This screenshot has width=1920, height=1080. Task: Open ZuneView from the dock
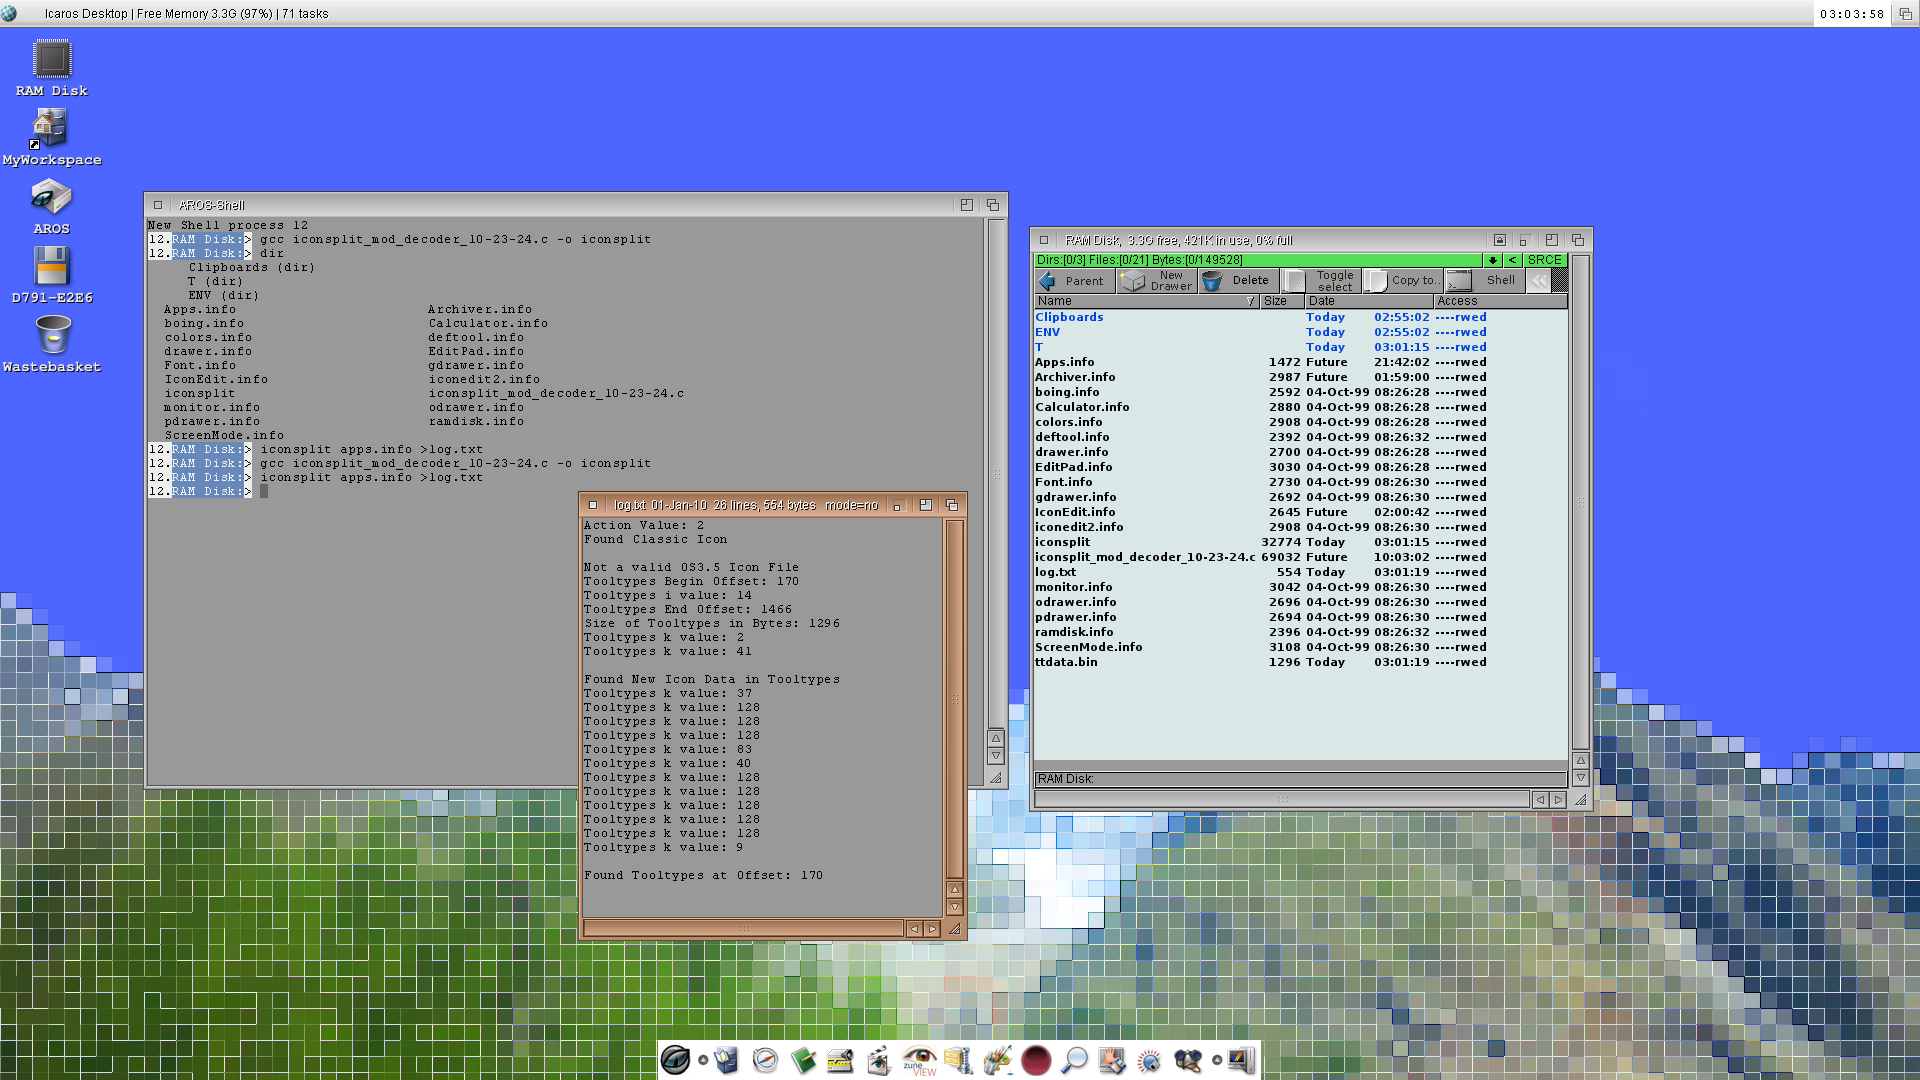919,1060
